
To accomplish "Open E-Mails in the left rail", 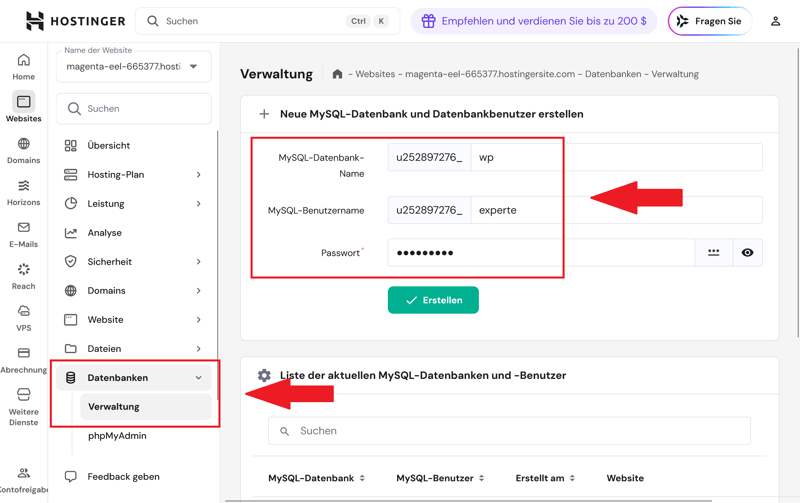I will tap(23, 234).
